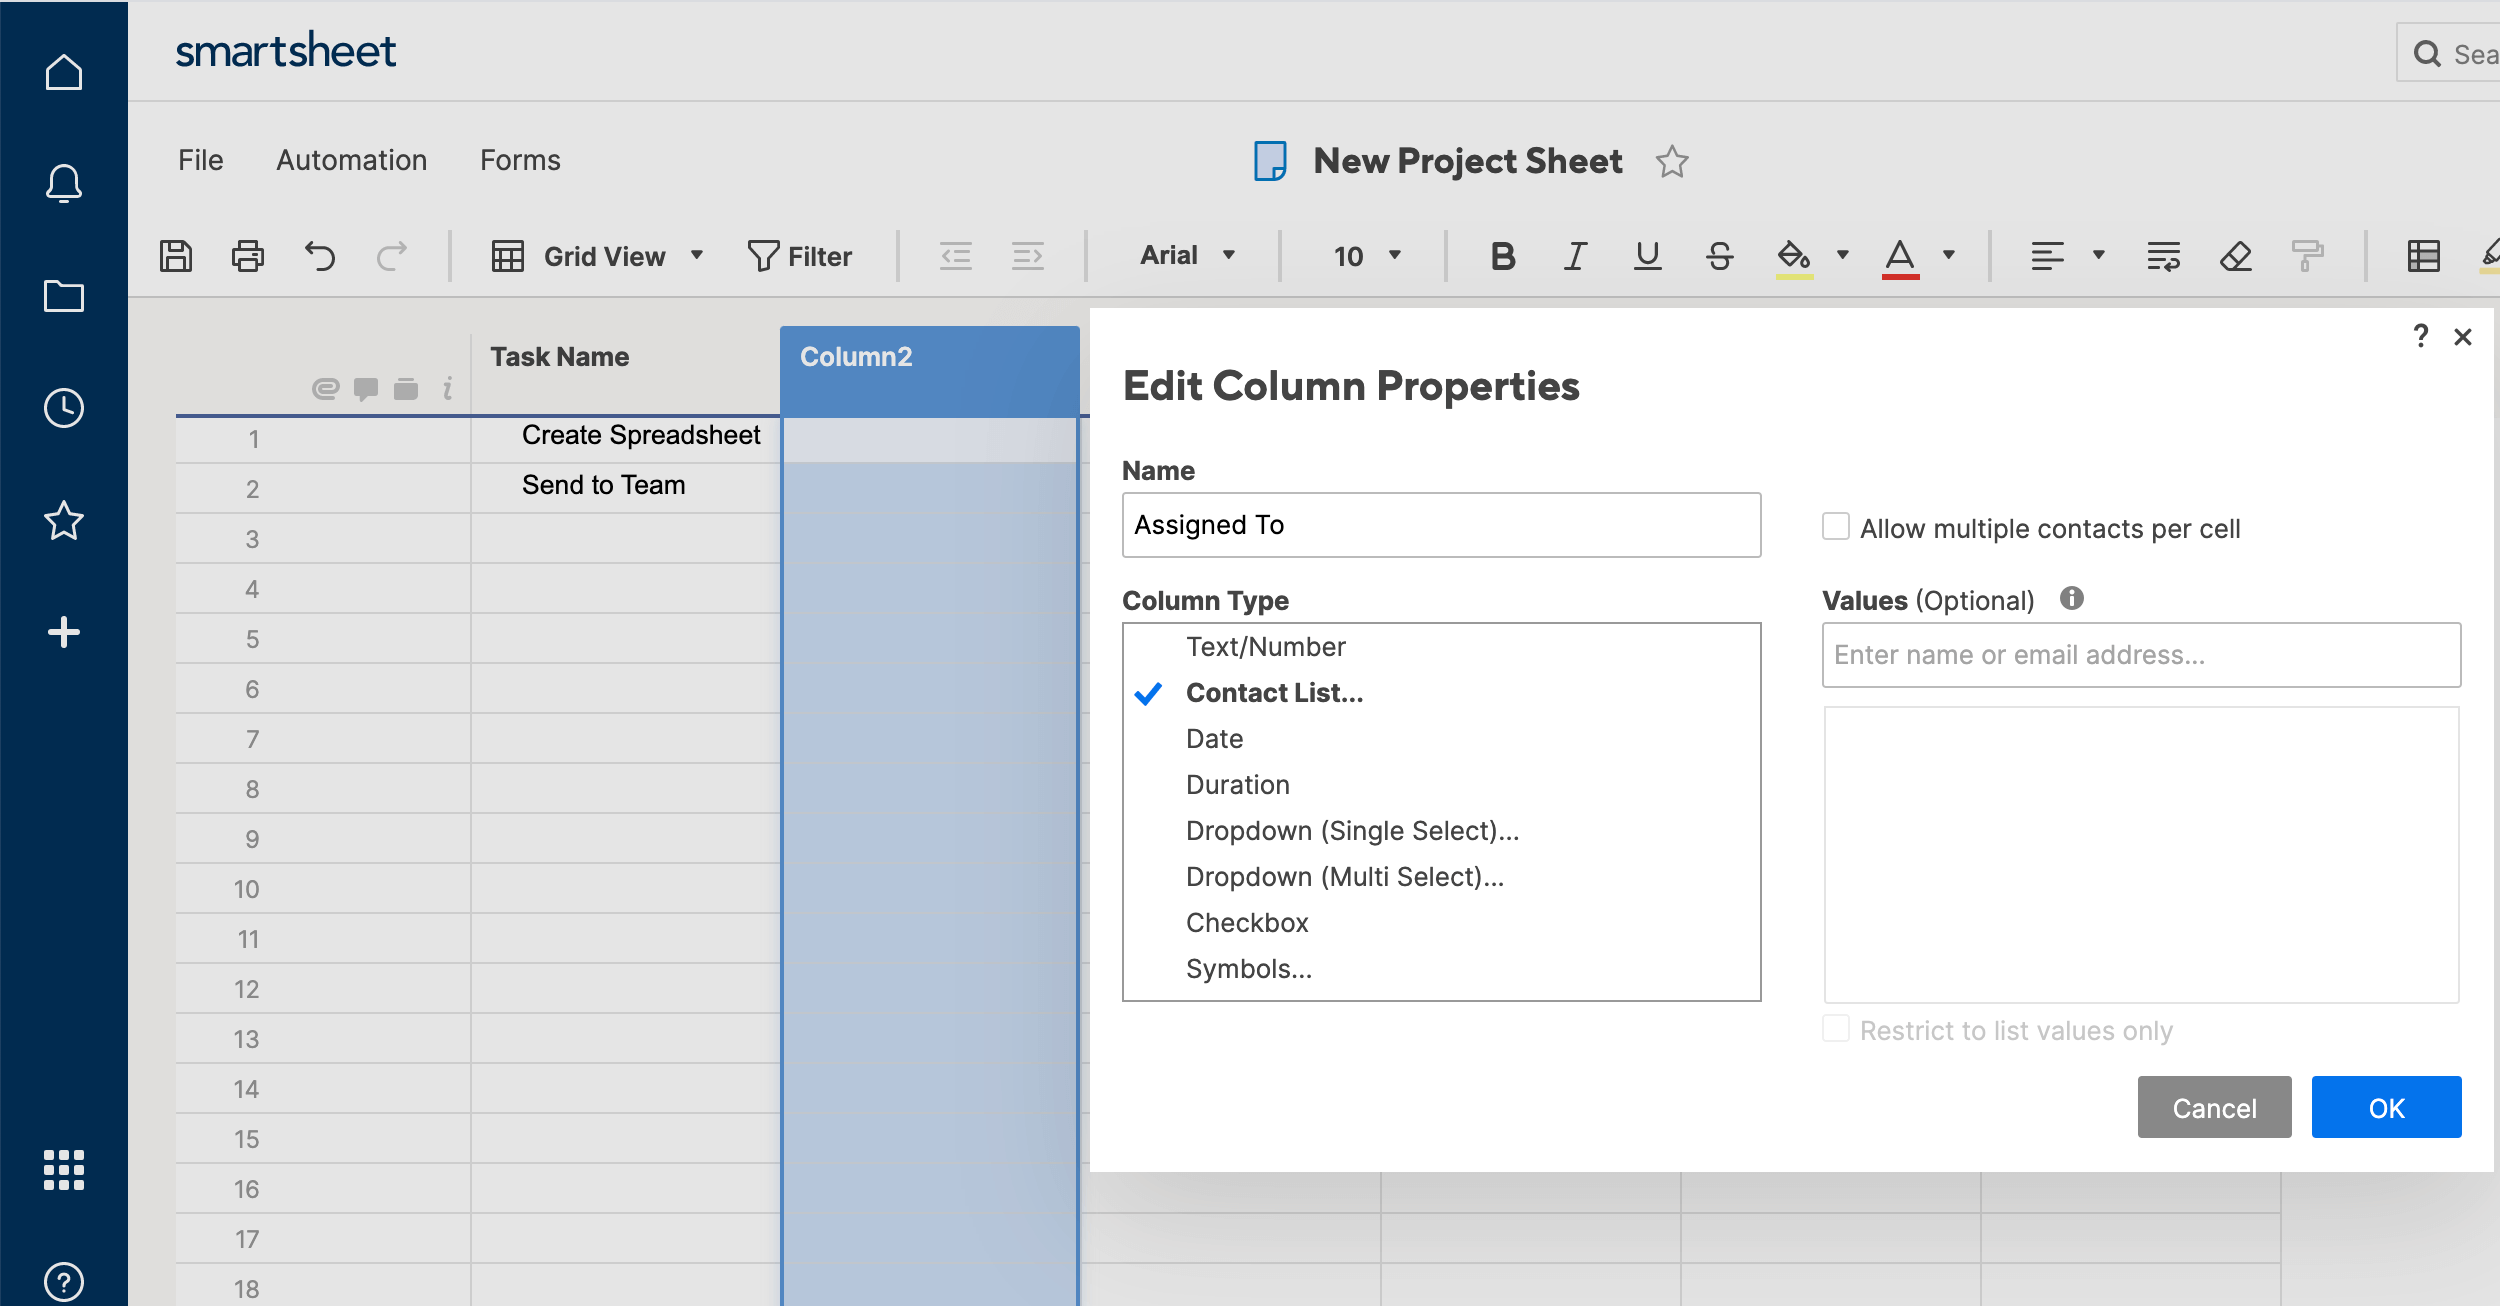Click the Cancel button to dismiss
Viewport: 2500px width, 1306px height.
[x=2212, y=1108]
